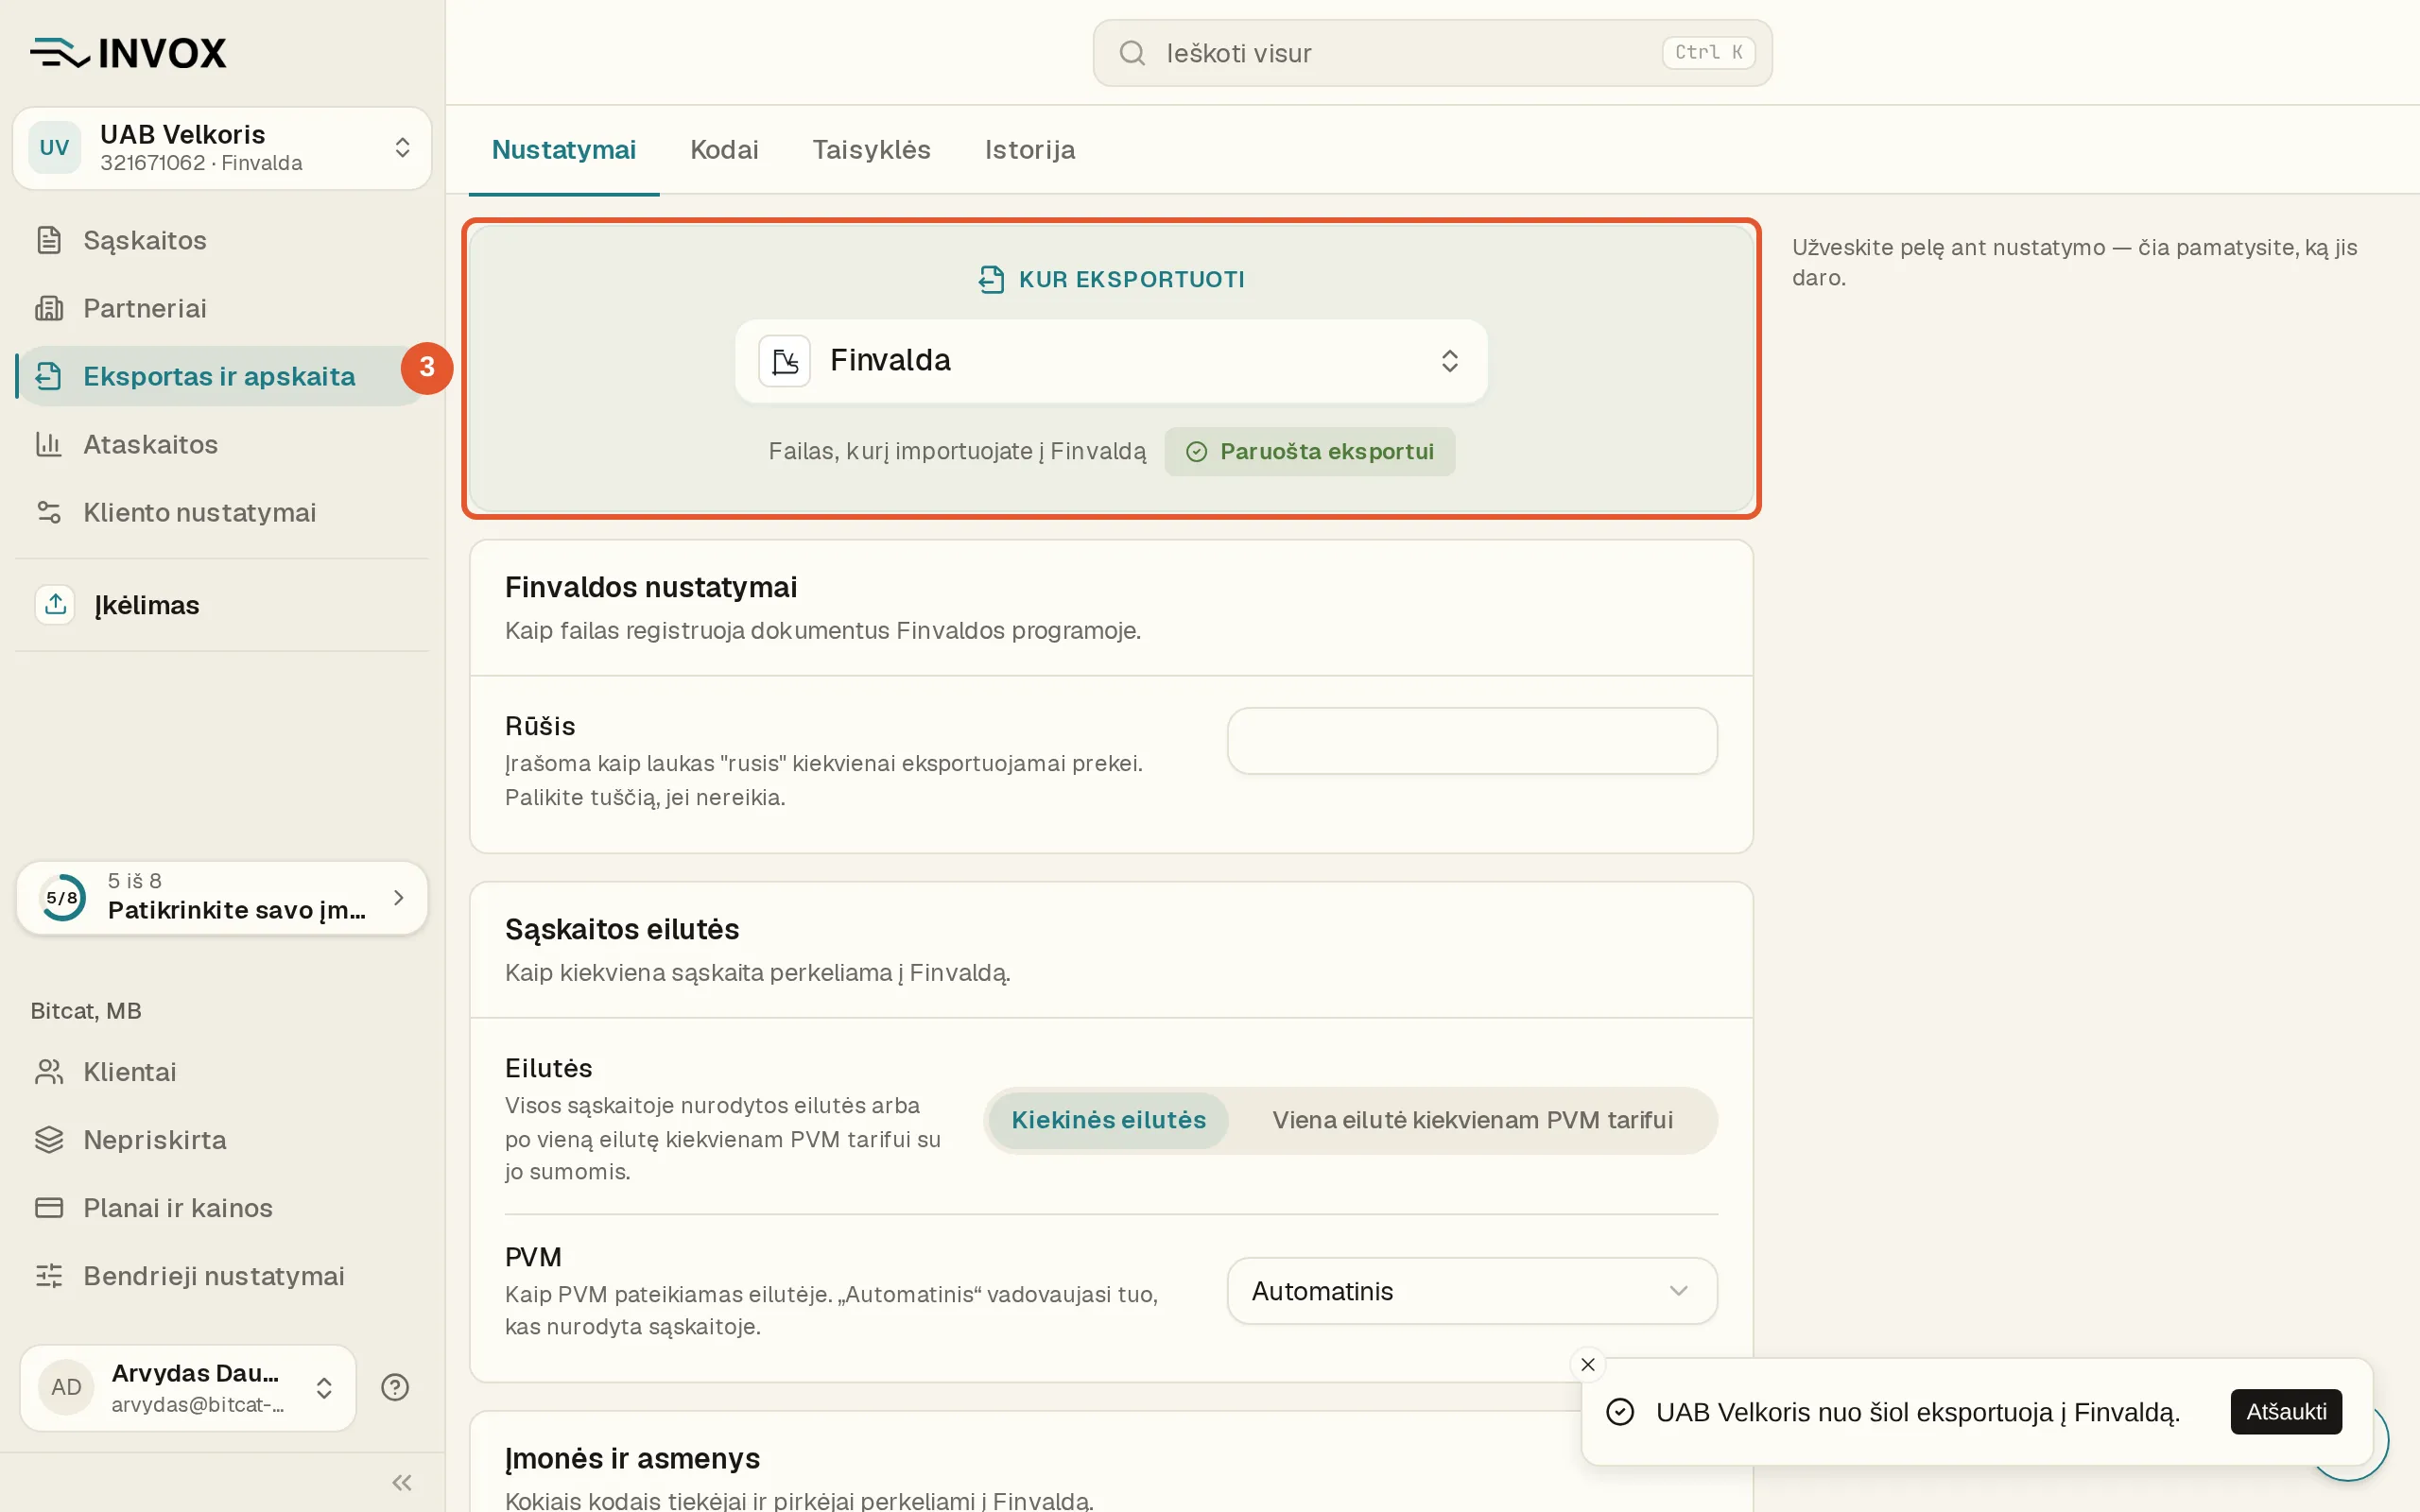Open the PVM Automatinis dropdown

click(1472, 1291)
